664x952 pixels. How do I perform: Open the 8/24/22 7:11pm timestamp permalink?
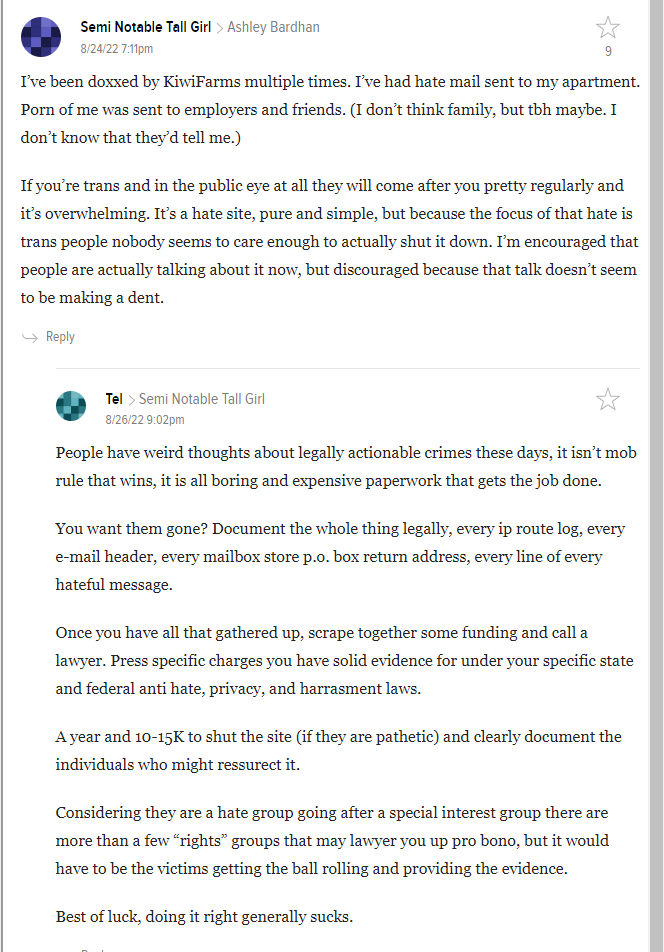pyautogui.click(x=117, y=49)
